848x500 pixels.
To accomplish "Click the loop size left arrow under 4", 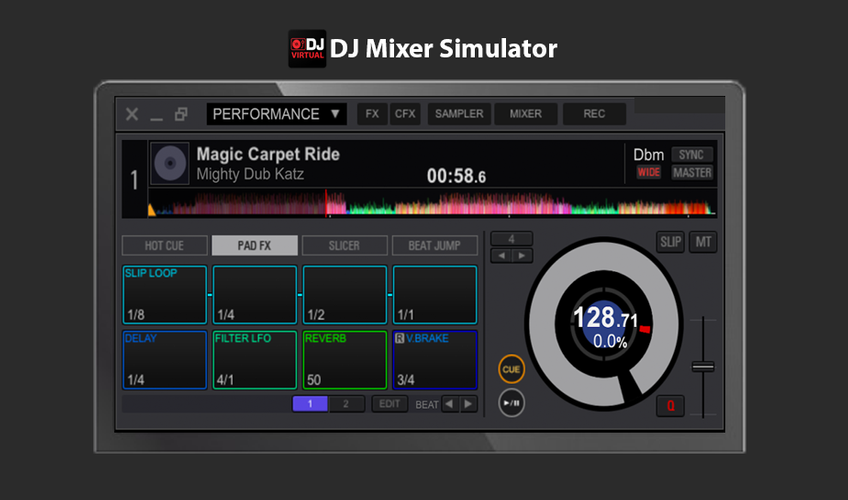I will 501,256.
